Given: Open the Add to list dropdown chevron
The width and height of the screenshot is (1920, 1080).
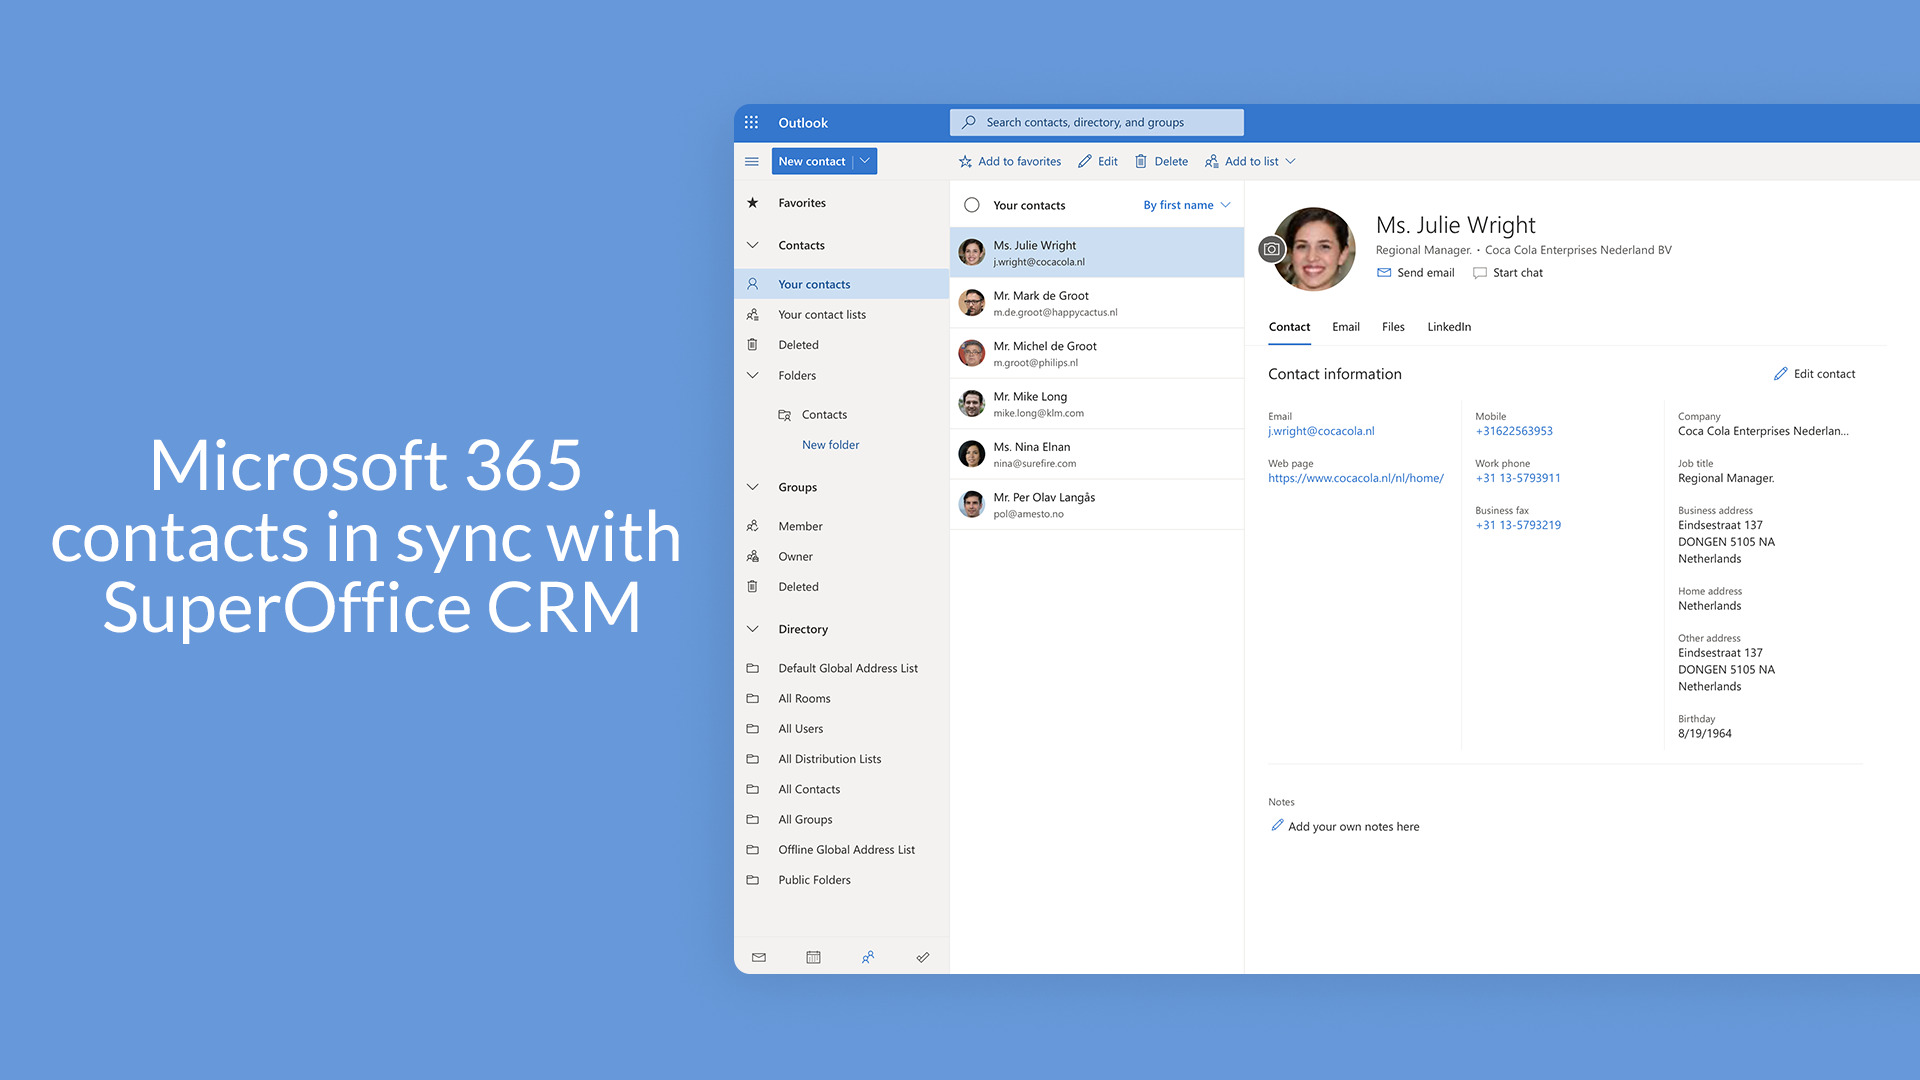Looking at the screenshot, I should (1290, 161).
